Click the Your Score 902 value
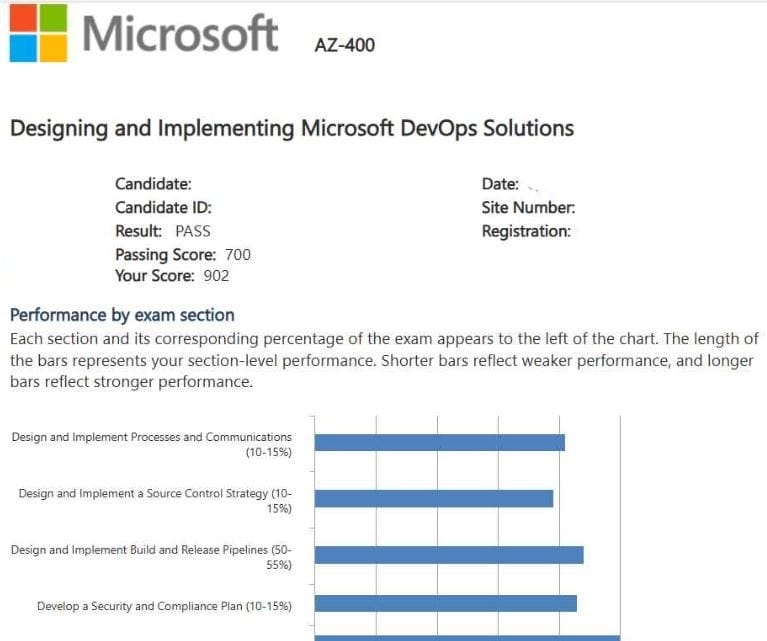 [216, 276]
